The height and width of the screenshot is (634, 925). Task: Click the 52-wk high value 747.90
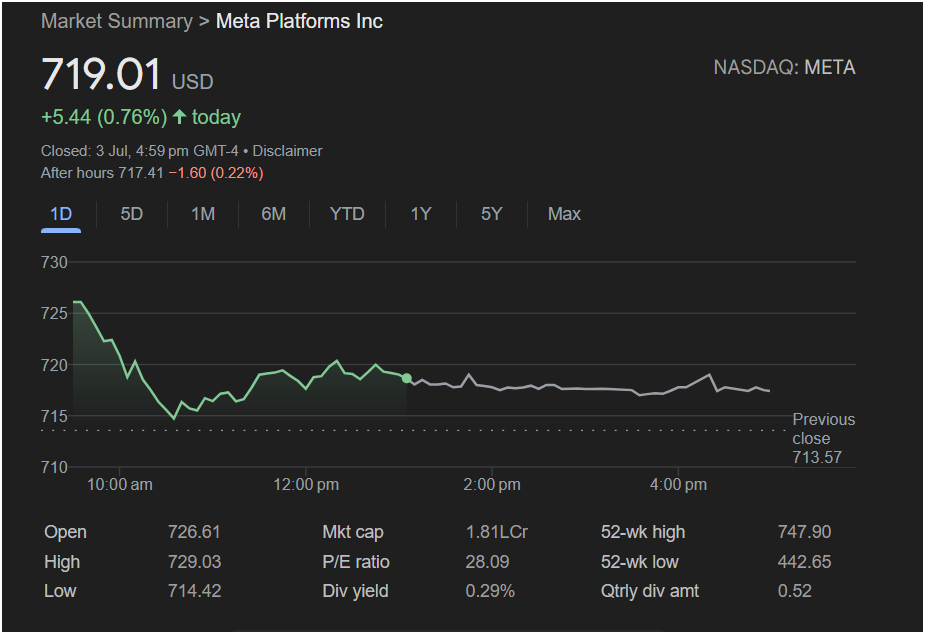tap(804, 532)
